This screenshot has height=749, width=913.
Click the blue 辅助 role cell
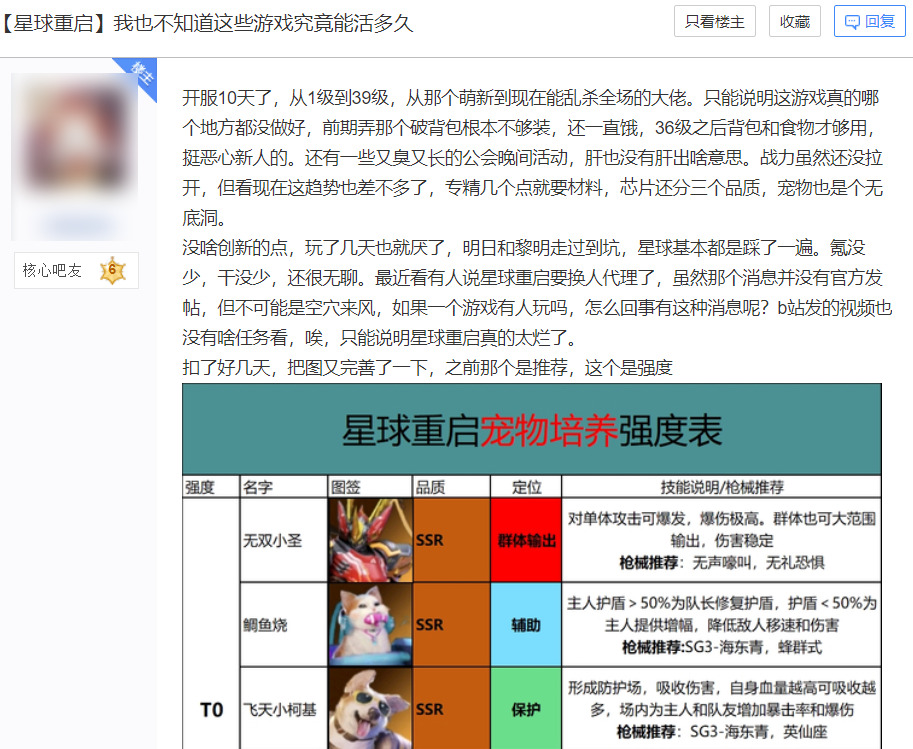(x=526, y=624)
